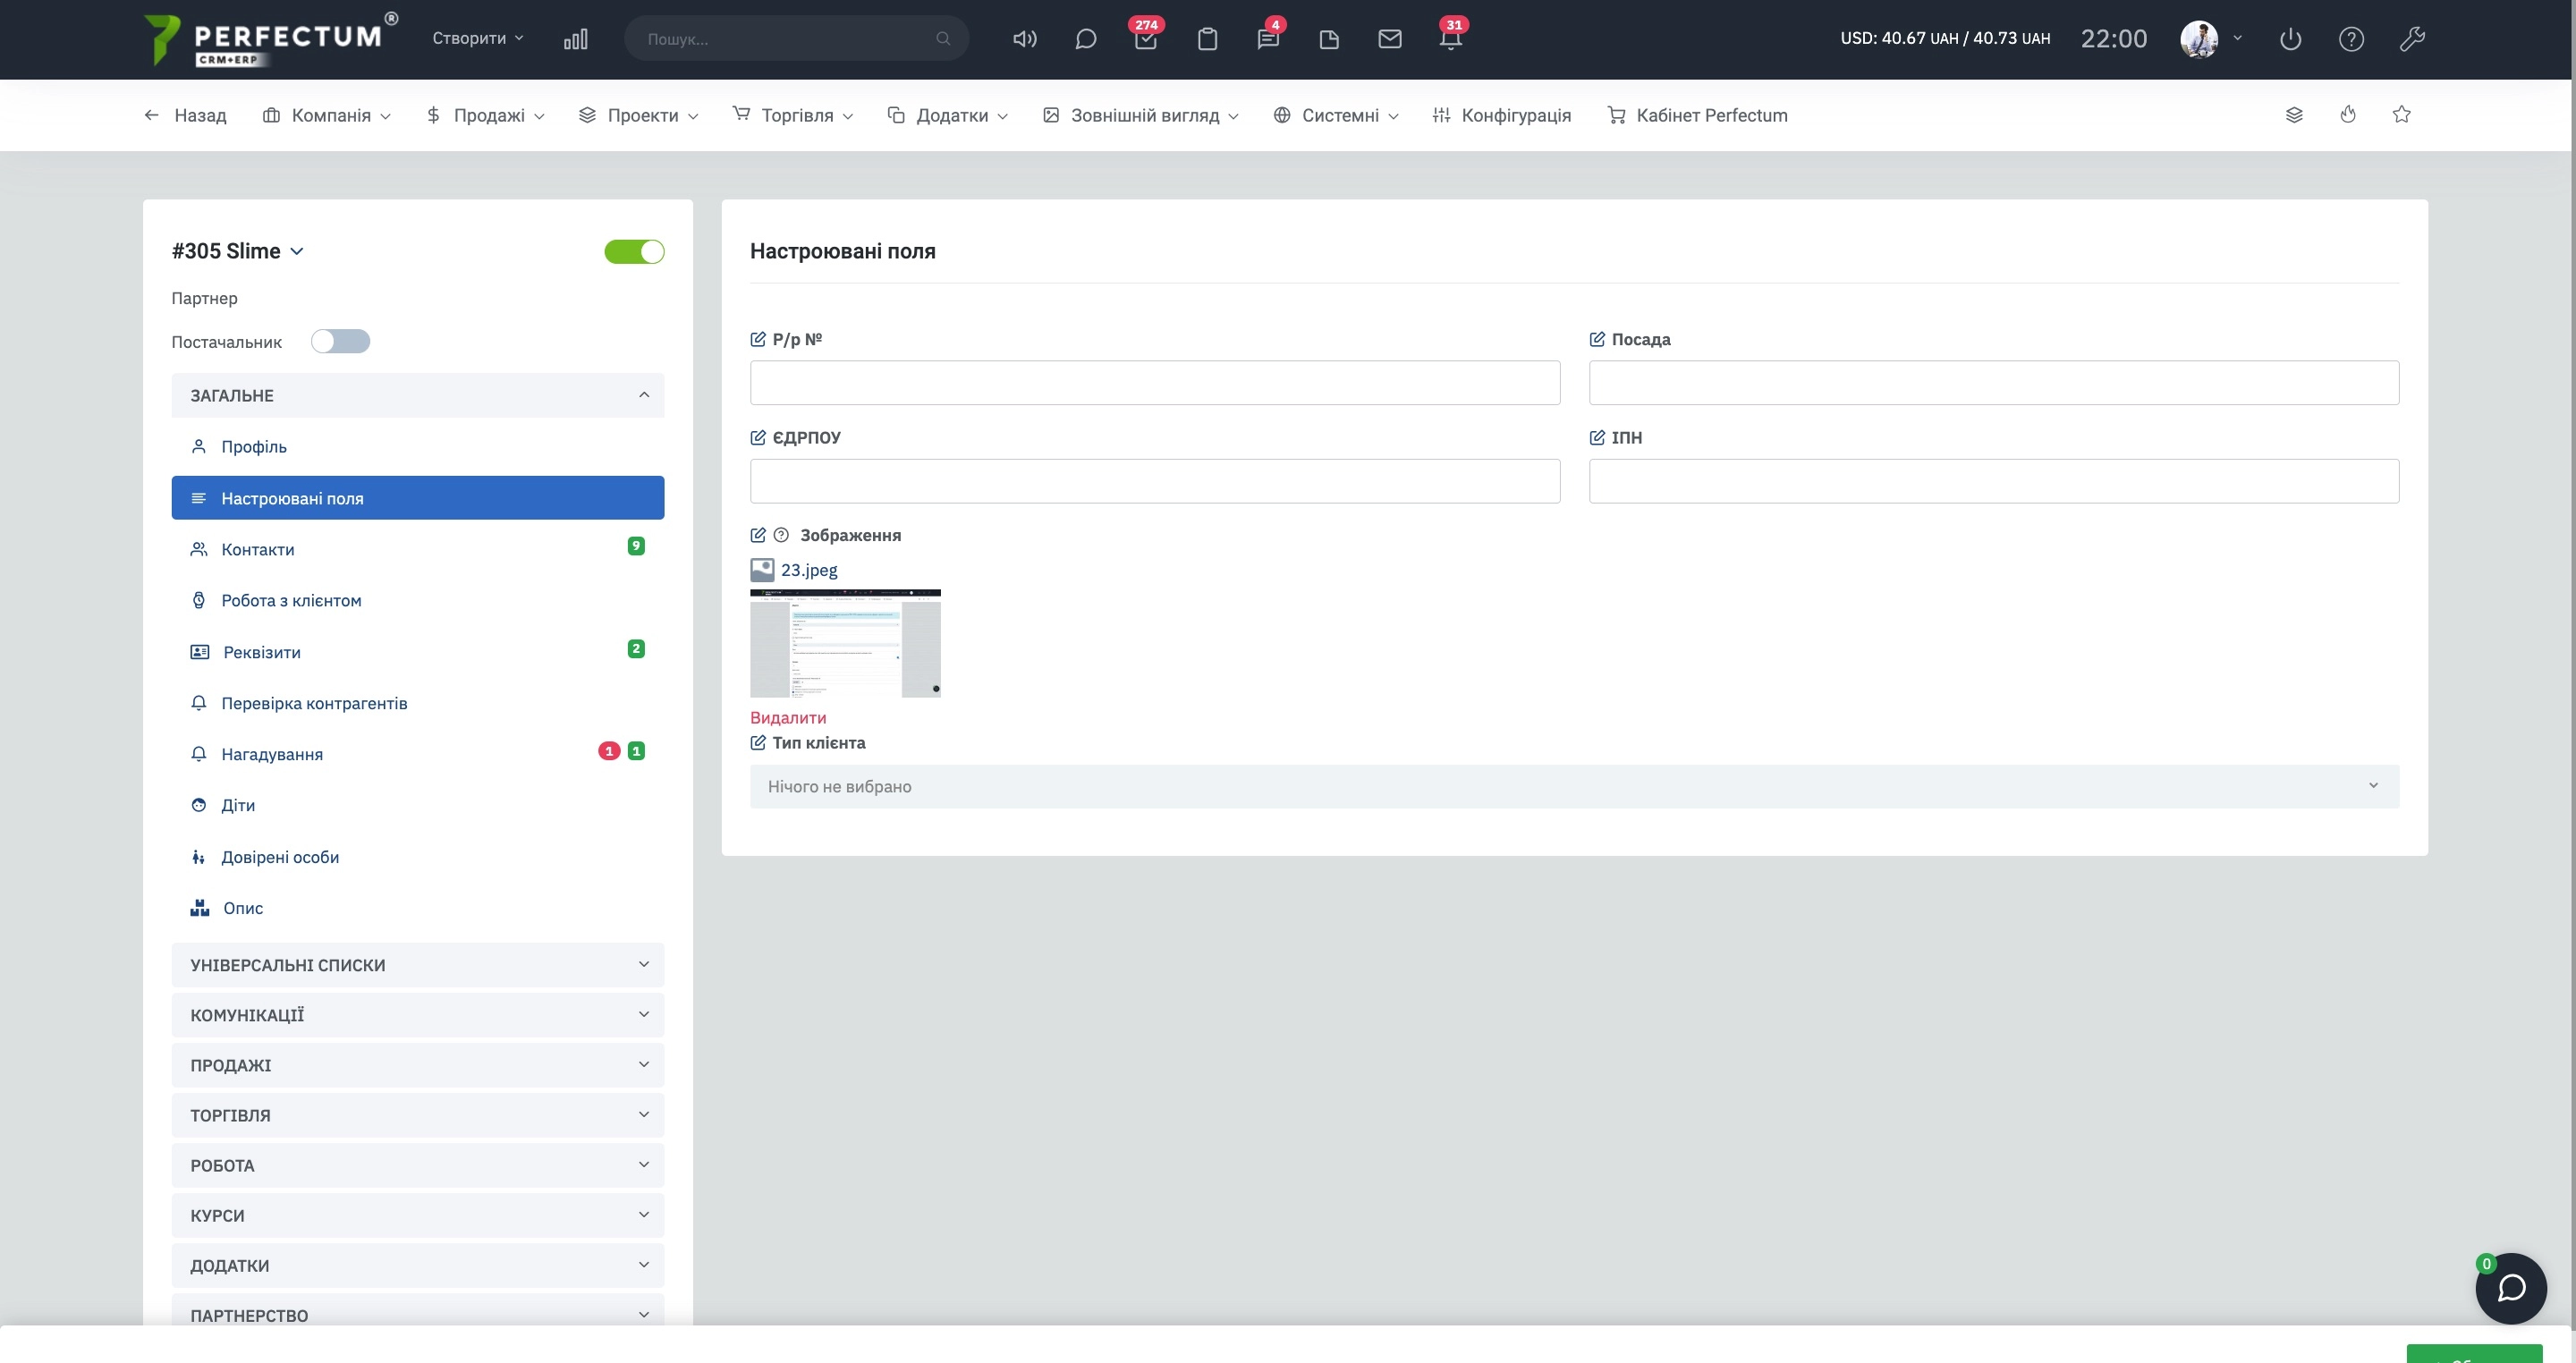This screenshot has height=1363, width=2576.
Task: Open the Нагадування sidebar item
Action: 417,754
